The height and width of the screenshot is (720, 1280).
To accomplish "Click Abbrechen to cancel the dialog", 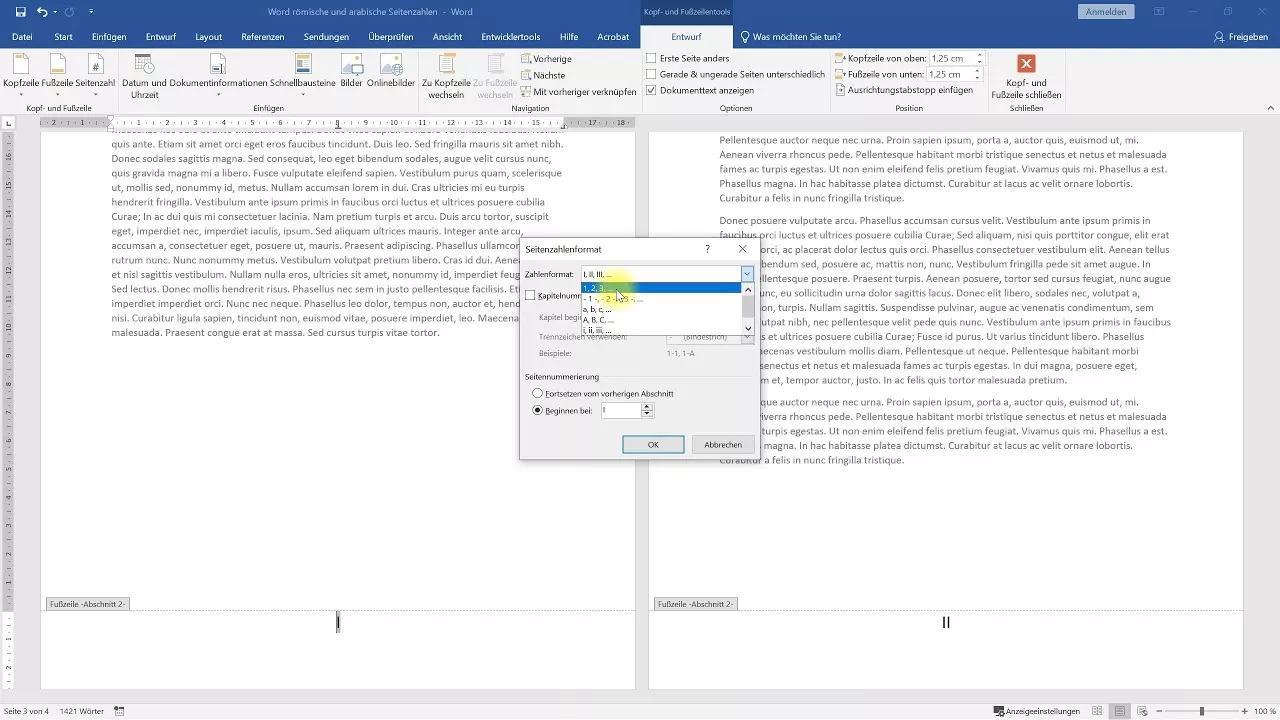I will point(722,444).
